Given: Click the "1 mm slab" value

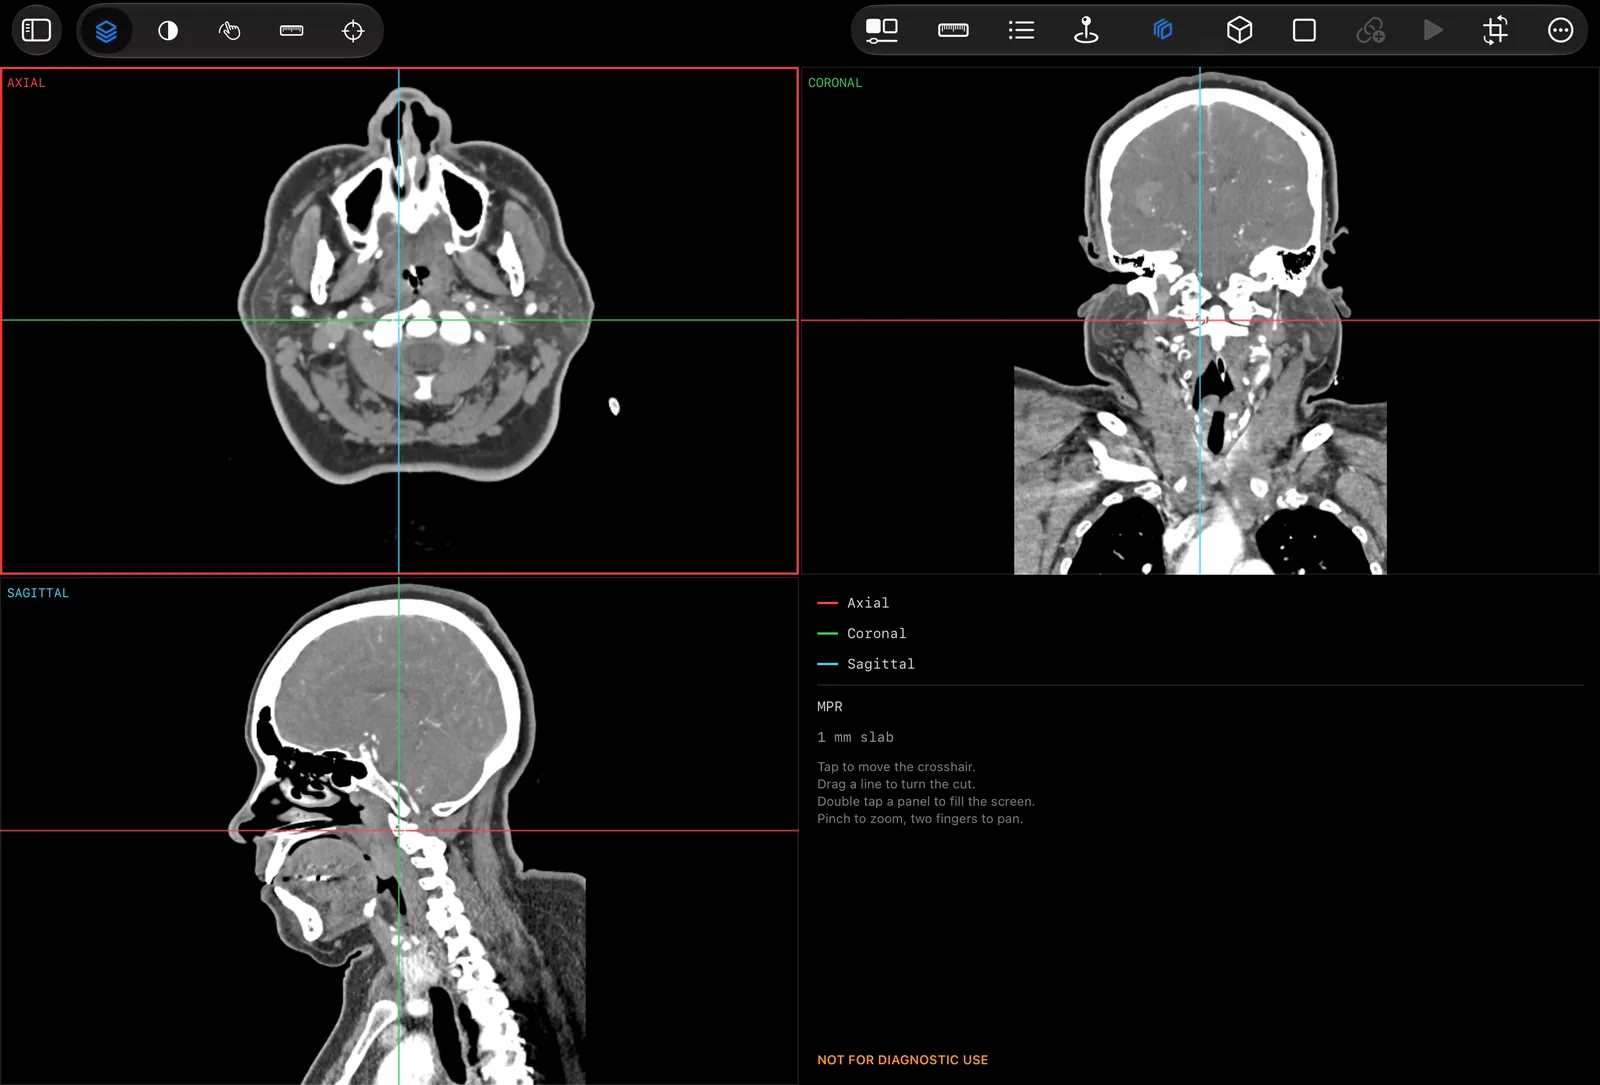Looking at the screenshot, I should [x=856, y=737].
